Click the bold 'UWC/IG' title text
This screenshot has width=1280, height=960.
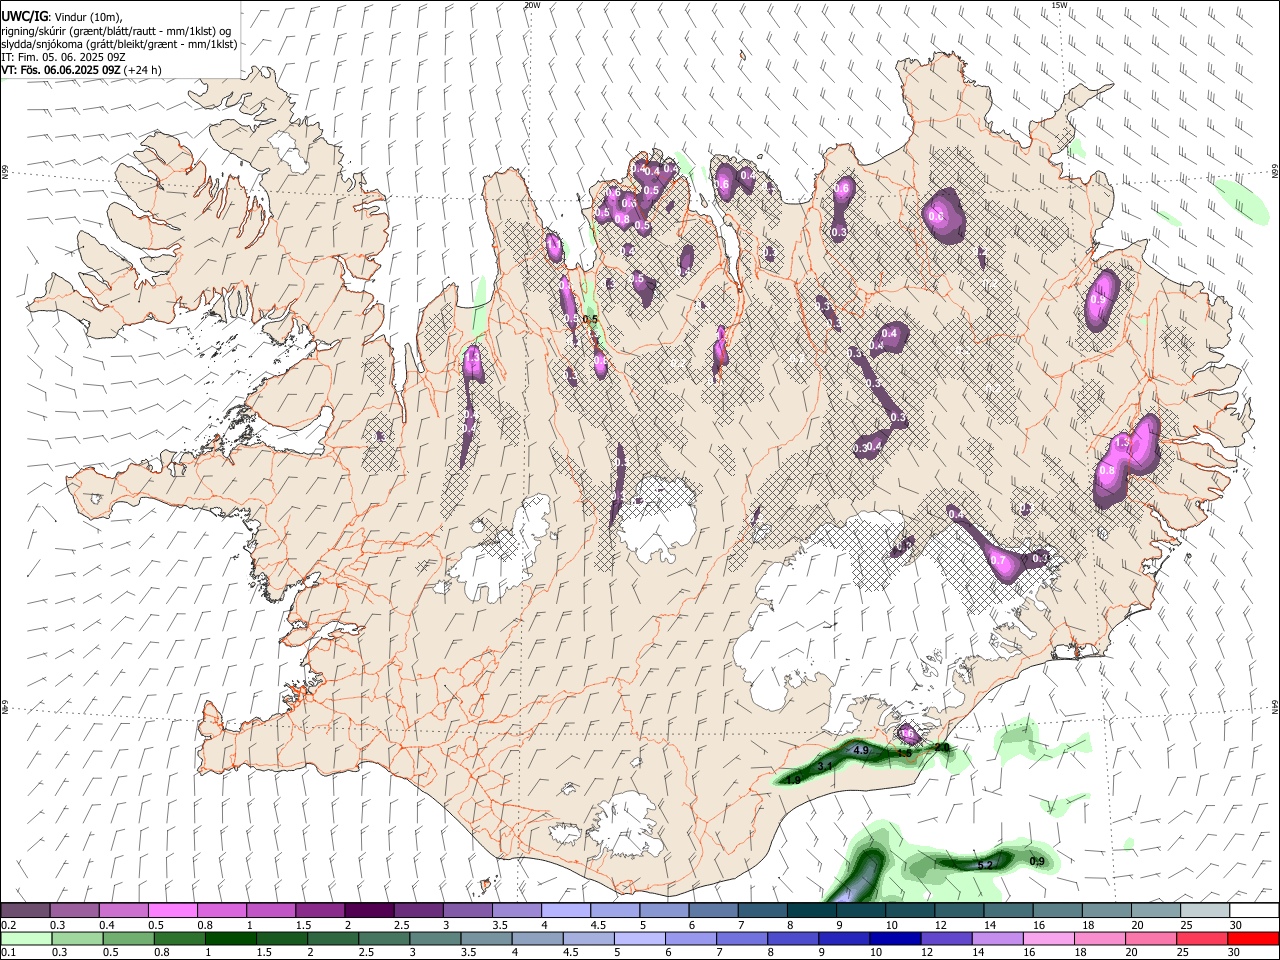[23, 15]
